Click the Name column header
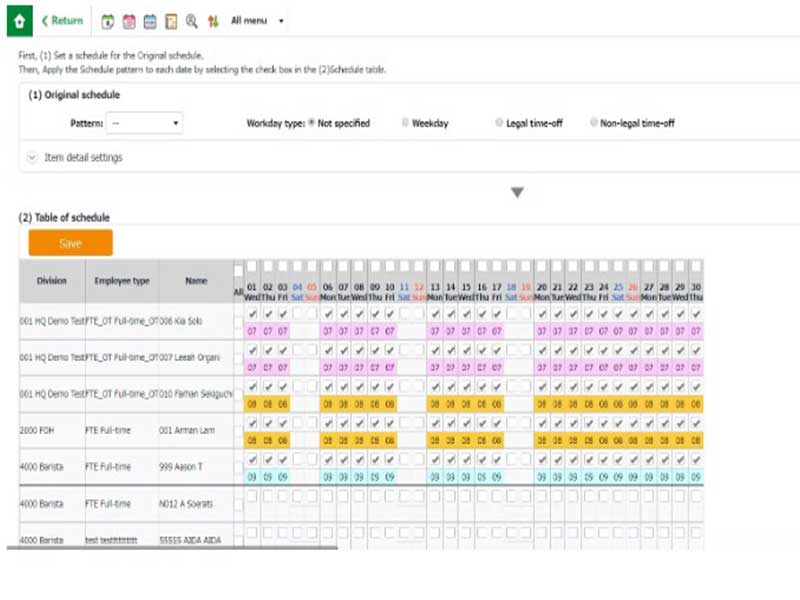 point(196,281)
